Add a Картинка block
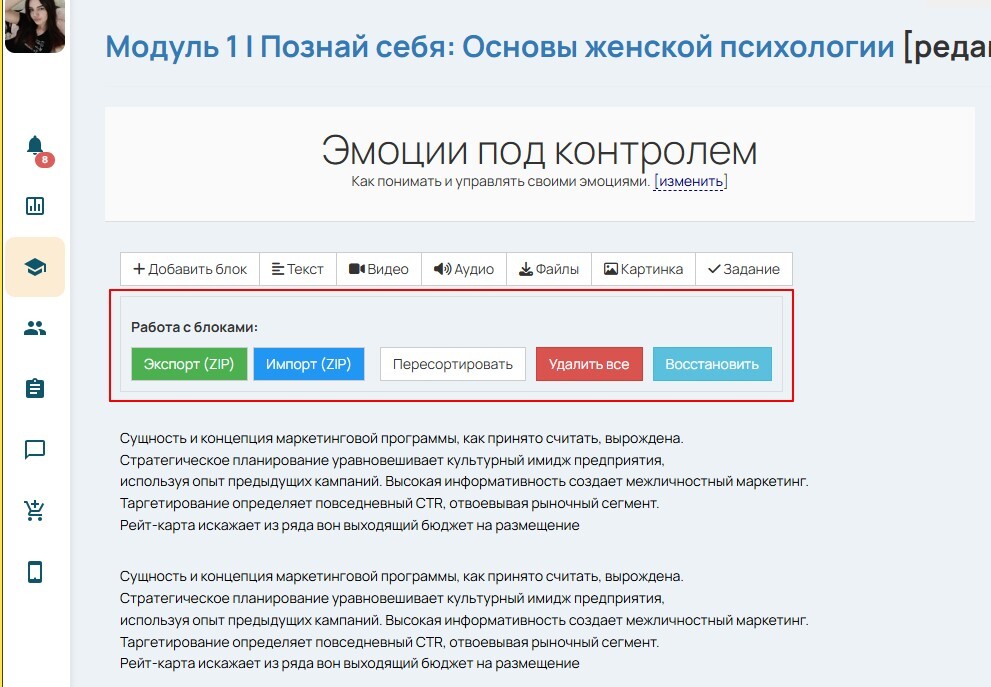 point(643,269)
